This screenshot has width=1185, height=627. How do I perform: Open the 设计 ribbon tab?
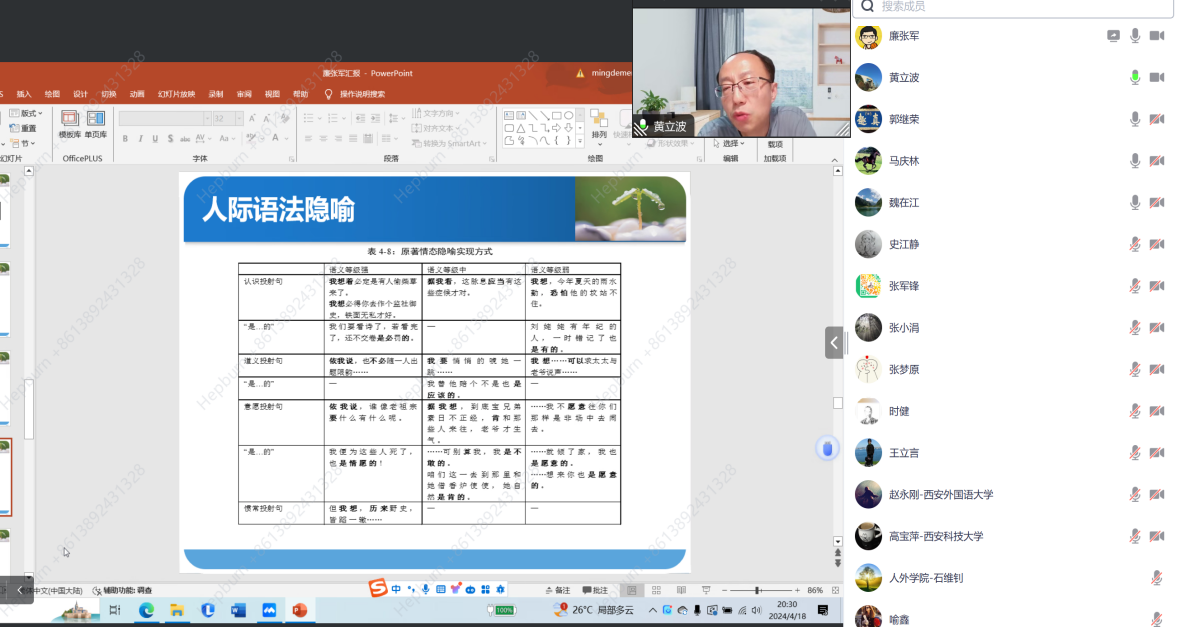pos(80,94)
